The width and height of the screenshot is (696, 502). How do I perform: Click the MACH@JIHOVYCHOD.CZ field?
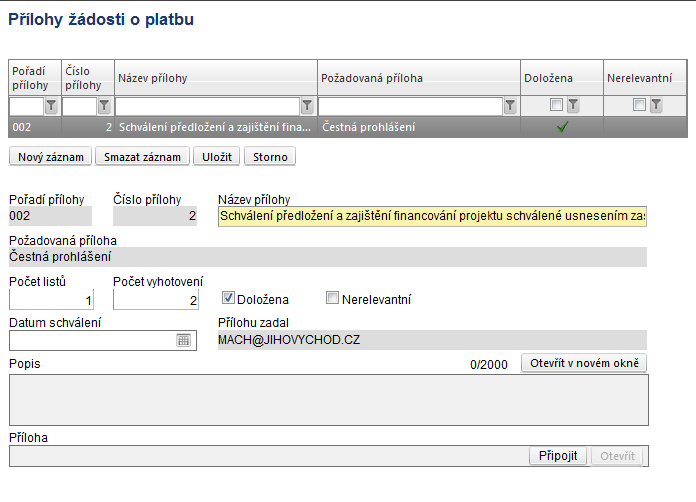(432, 340)
